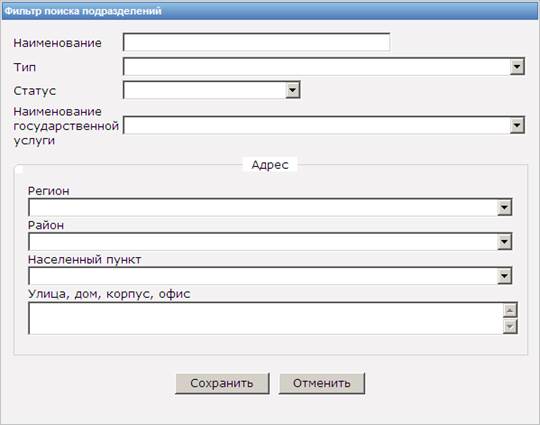The height and width of the screenshot is (425, 540).
Task: Click the Регион field label
Action: [49, 191]
